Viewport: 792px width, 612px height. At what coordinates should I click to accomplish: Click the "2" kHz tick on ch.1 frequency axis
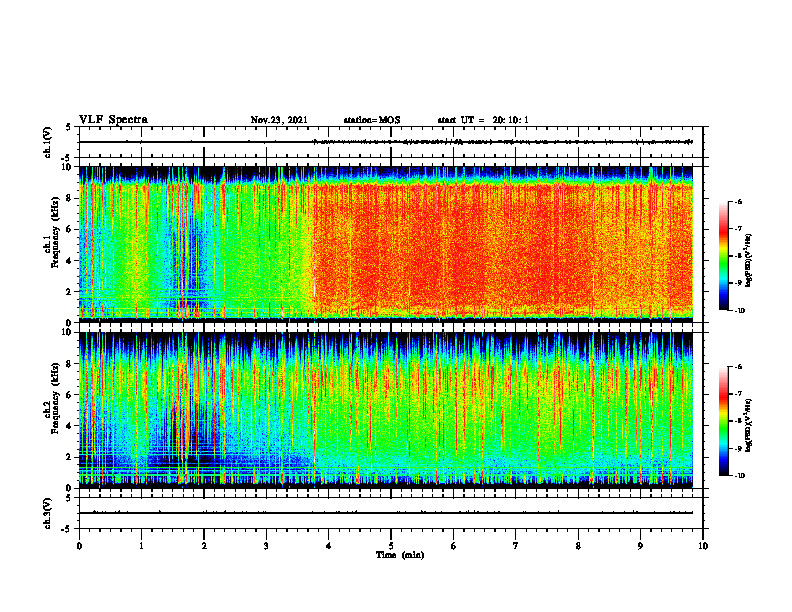coord(69,292)
